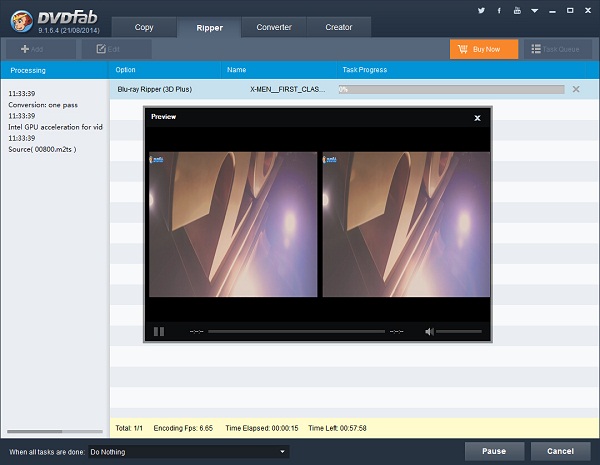
Task: Select the 'X-MEN__FIRST_CLAS...' task name
Action: (287, 89)
